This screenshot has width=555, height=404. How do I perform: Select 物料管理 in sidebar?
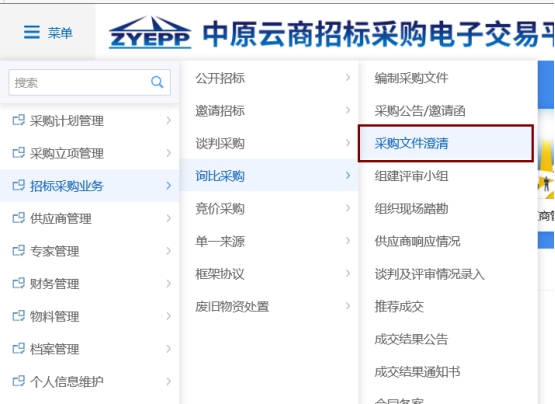[x=90, y=316]
